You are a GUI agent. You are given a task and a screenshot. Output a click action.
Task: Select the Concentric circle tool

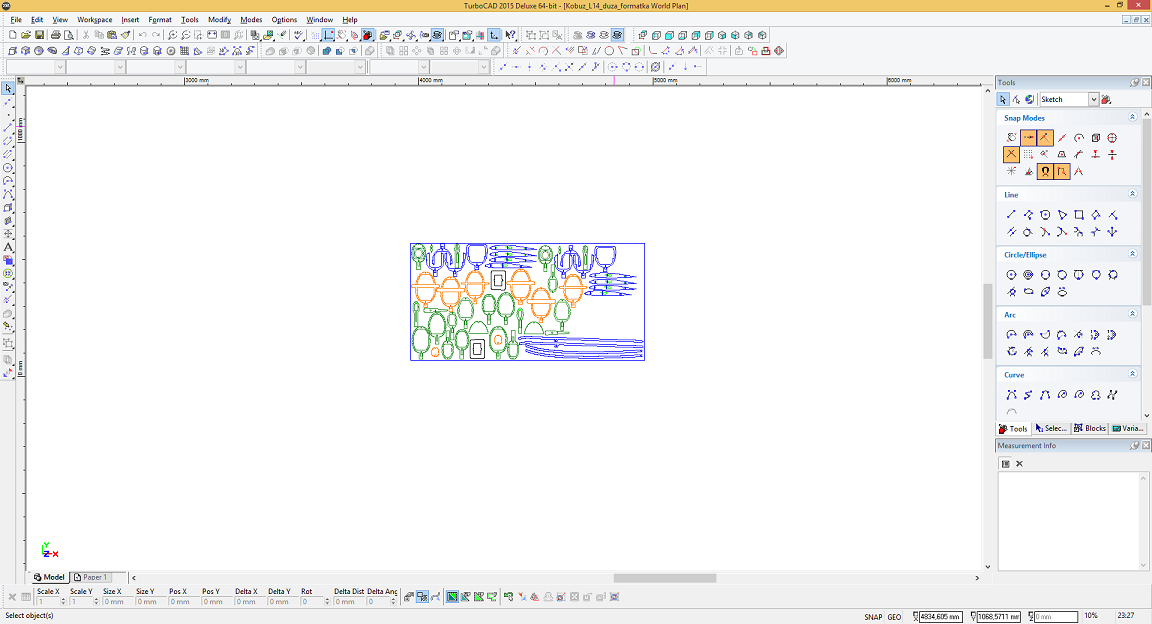(x=1028, y=275)
